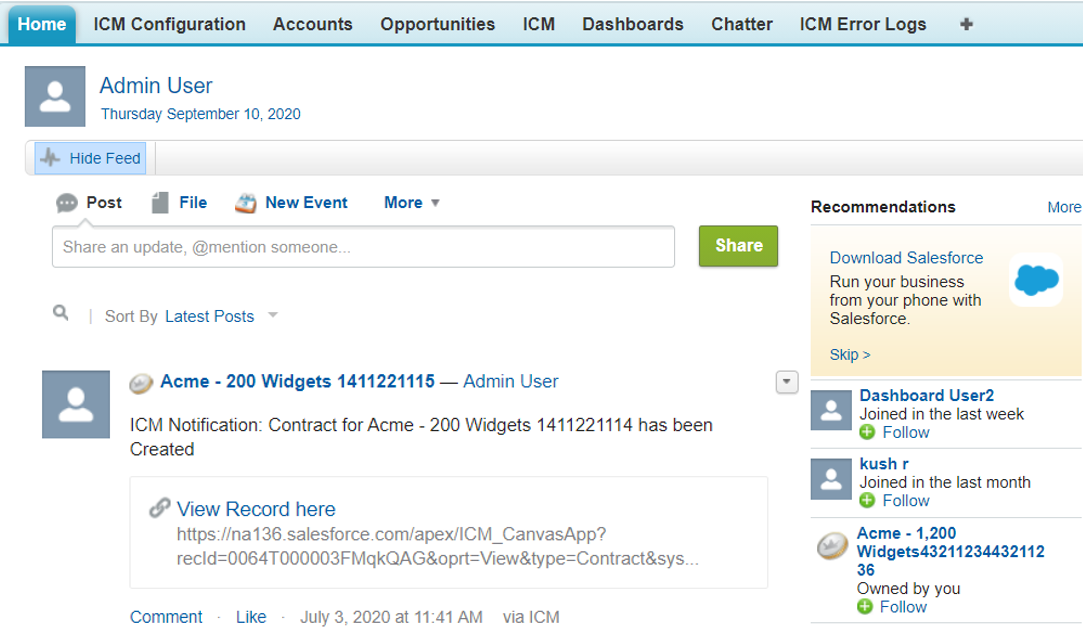
Task: Click the search magnifier icon in feed
Action: coord(61,314)
